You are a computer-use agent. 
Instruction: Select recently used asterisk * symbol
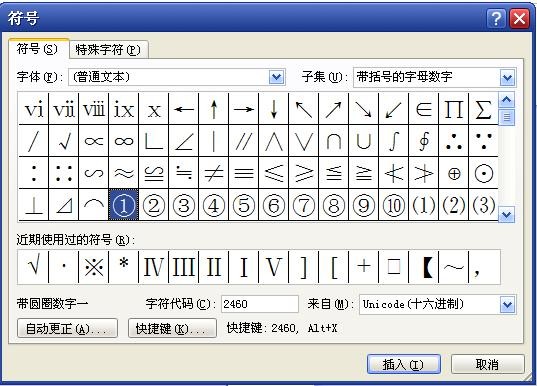(124, 266)
